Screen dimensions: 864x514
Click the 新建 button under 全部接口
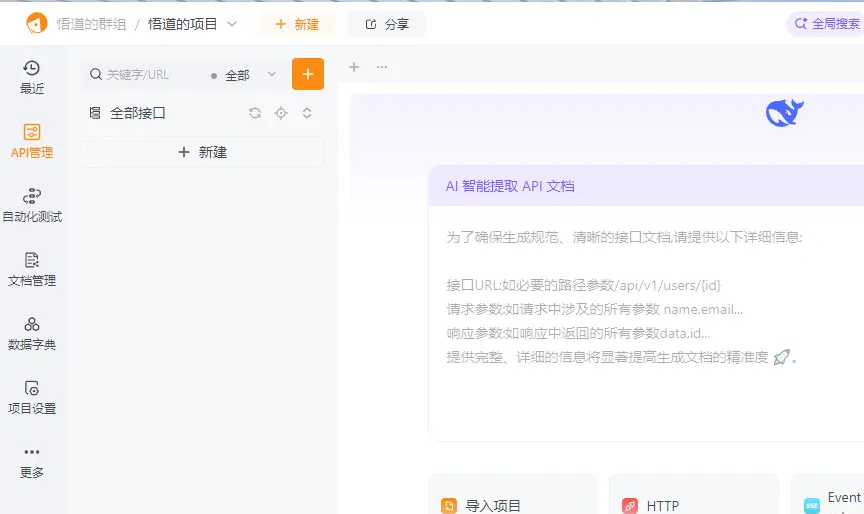203,152
